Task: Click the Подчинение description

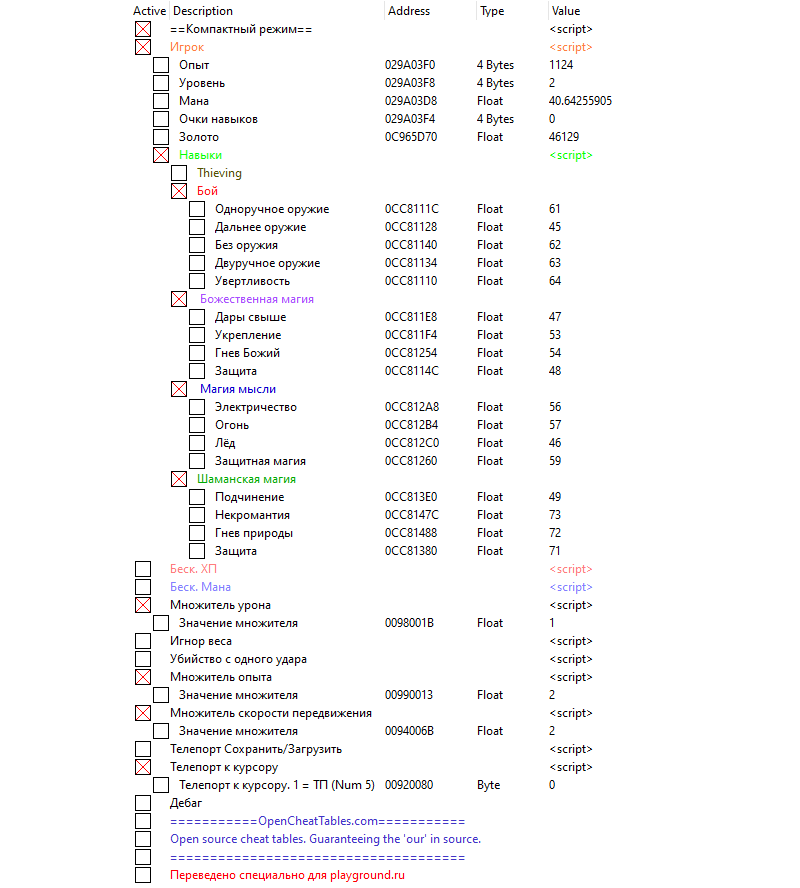Action: [249, 497]
